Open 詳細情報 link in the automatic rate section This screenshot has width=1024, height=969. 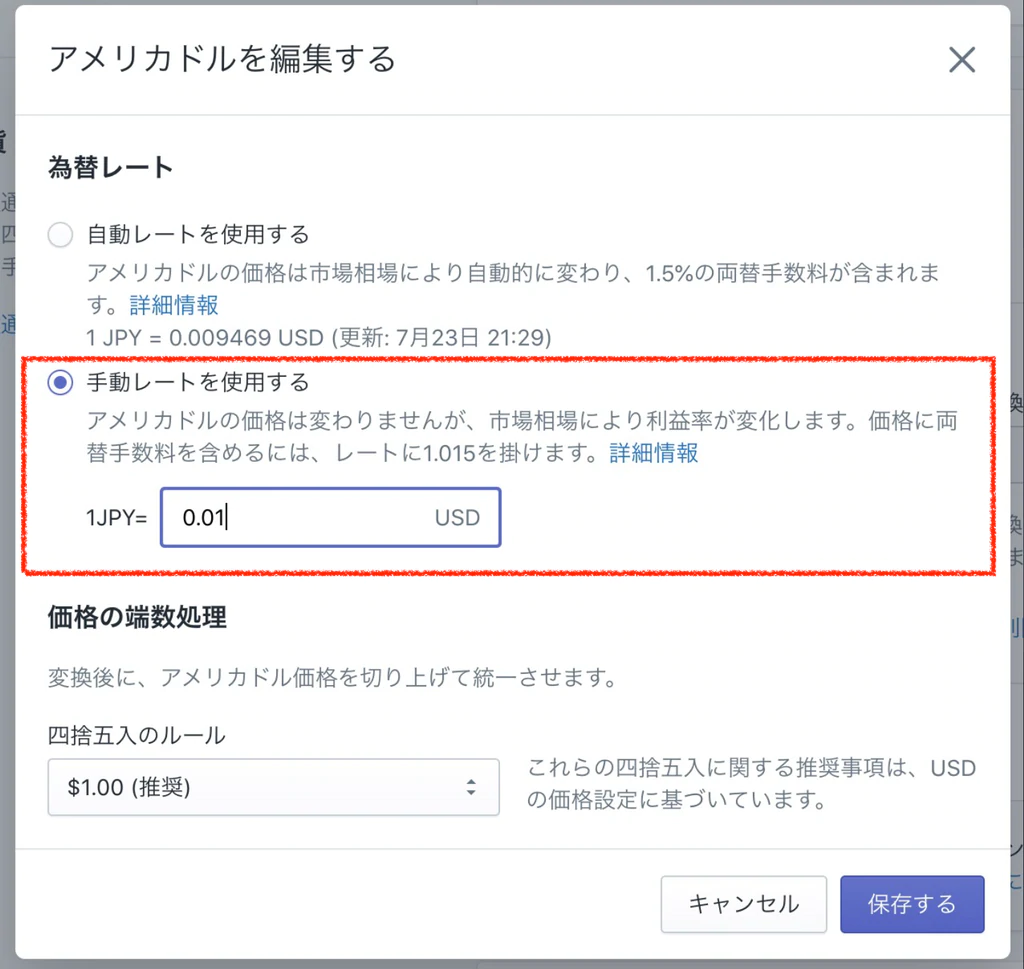pyautogui.click(x=173, y=305)
